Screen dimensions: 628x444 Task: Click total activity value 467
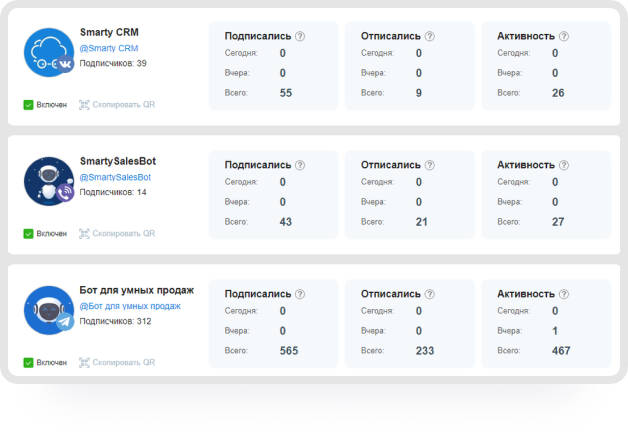[561, 351]
